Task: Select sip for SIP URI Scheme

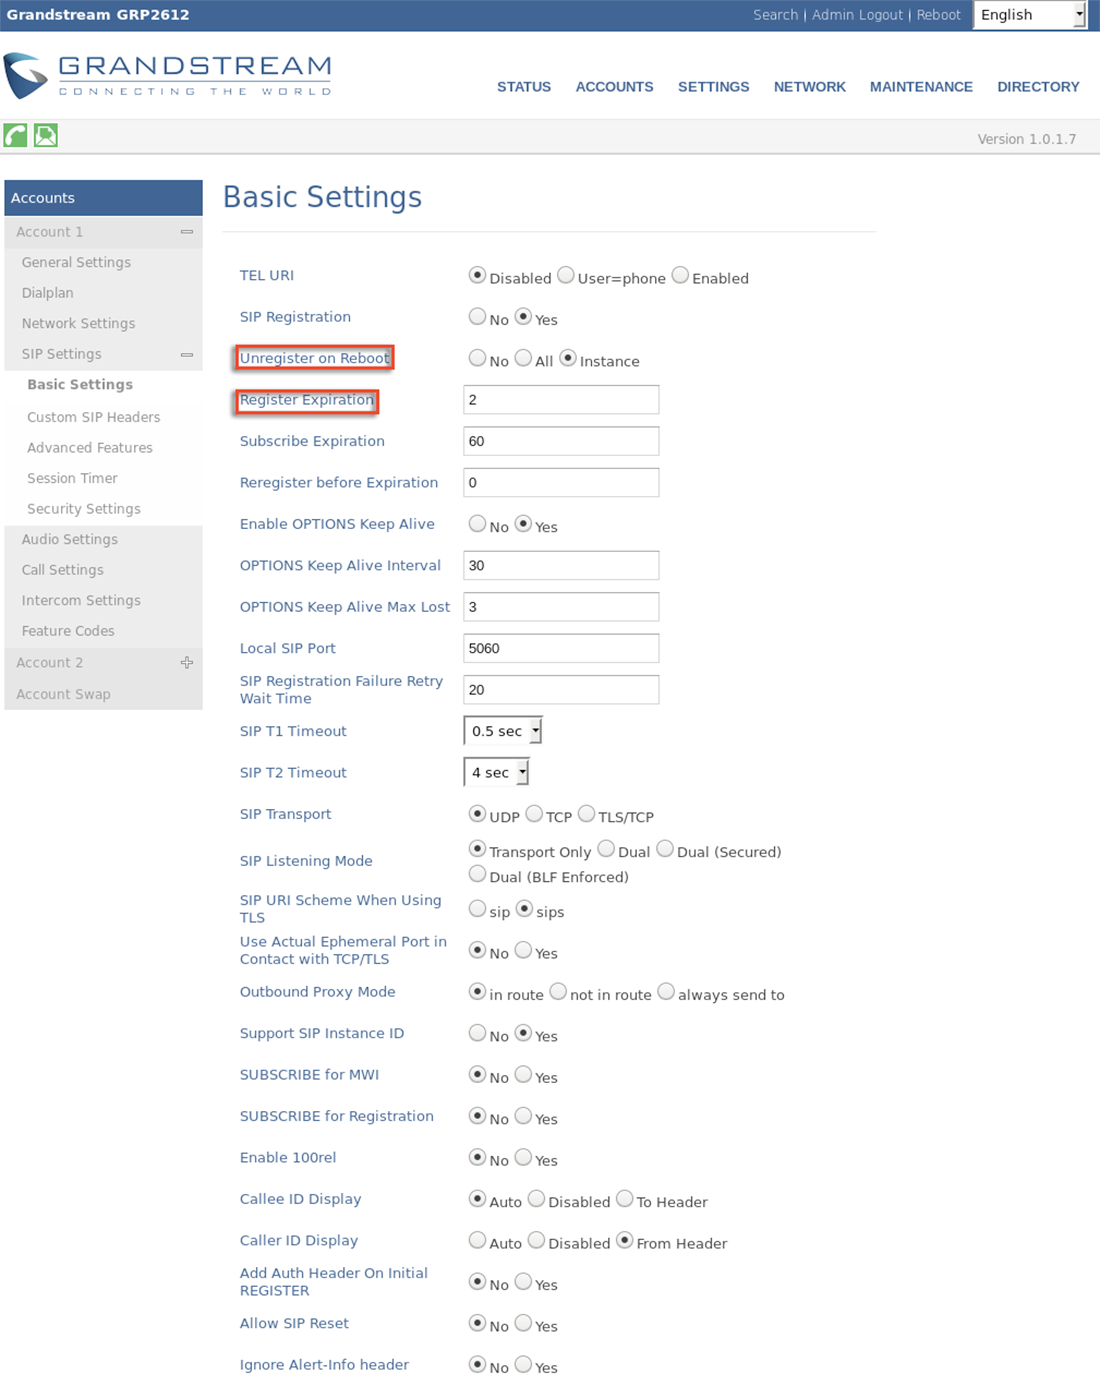Action: tap(477, 909)
